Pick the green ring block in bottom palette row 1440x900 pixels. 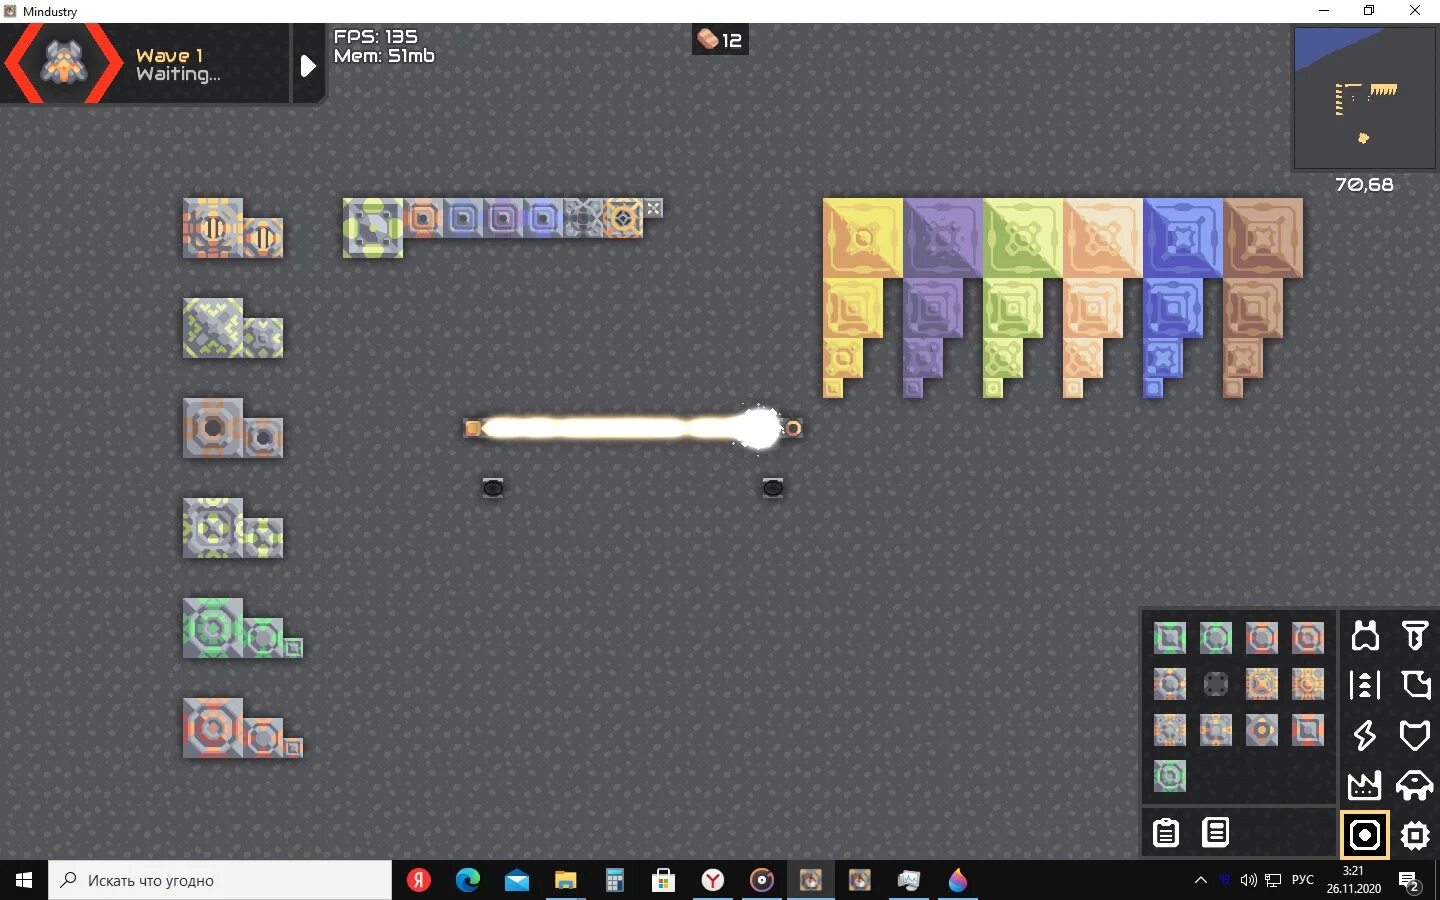click(1169, 775)
